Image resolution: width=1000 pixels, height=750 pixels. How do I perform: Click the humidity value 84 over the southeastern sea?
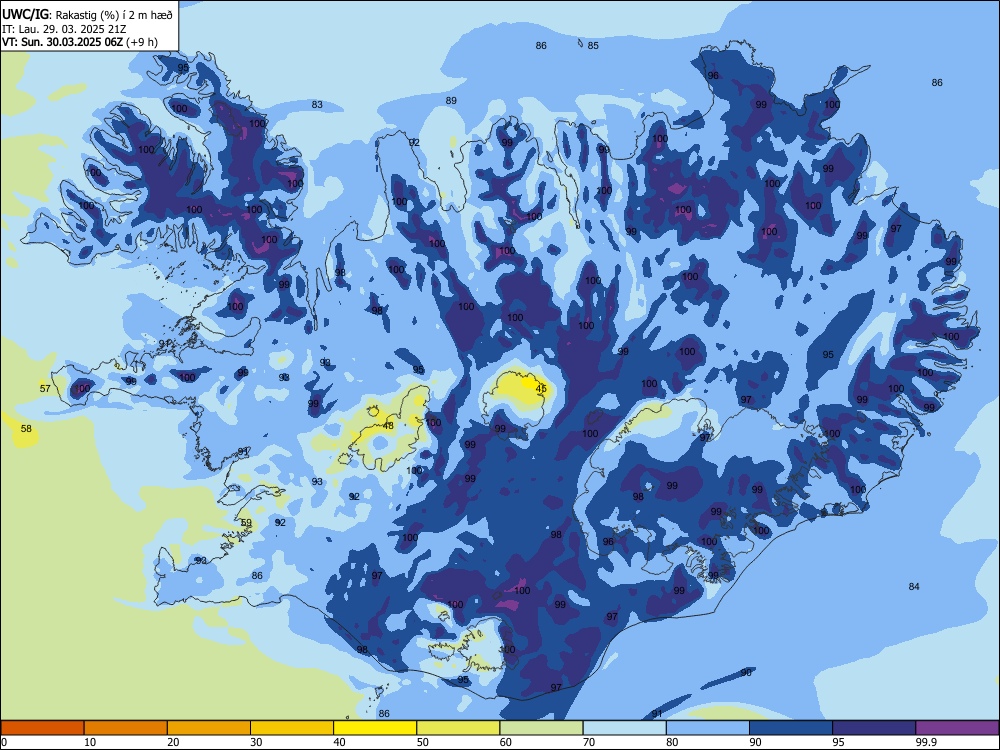914,587
